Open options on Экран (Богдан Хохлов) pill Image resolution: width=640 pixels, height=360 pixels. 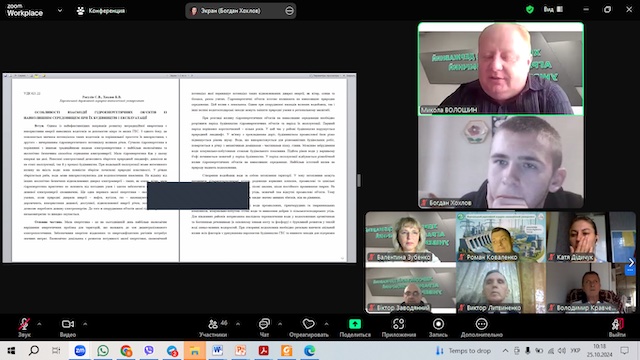[x=289, y=11]
